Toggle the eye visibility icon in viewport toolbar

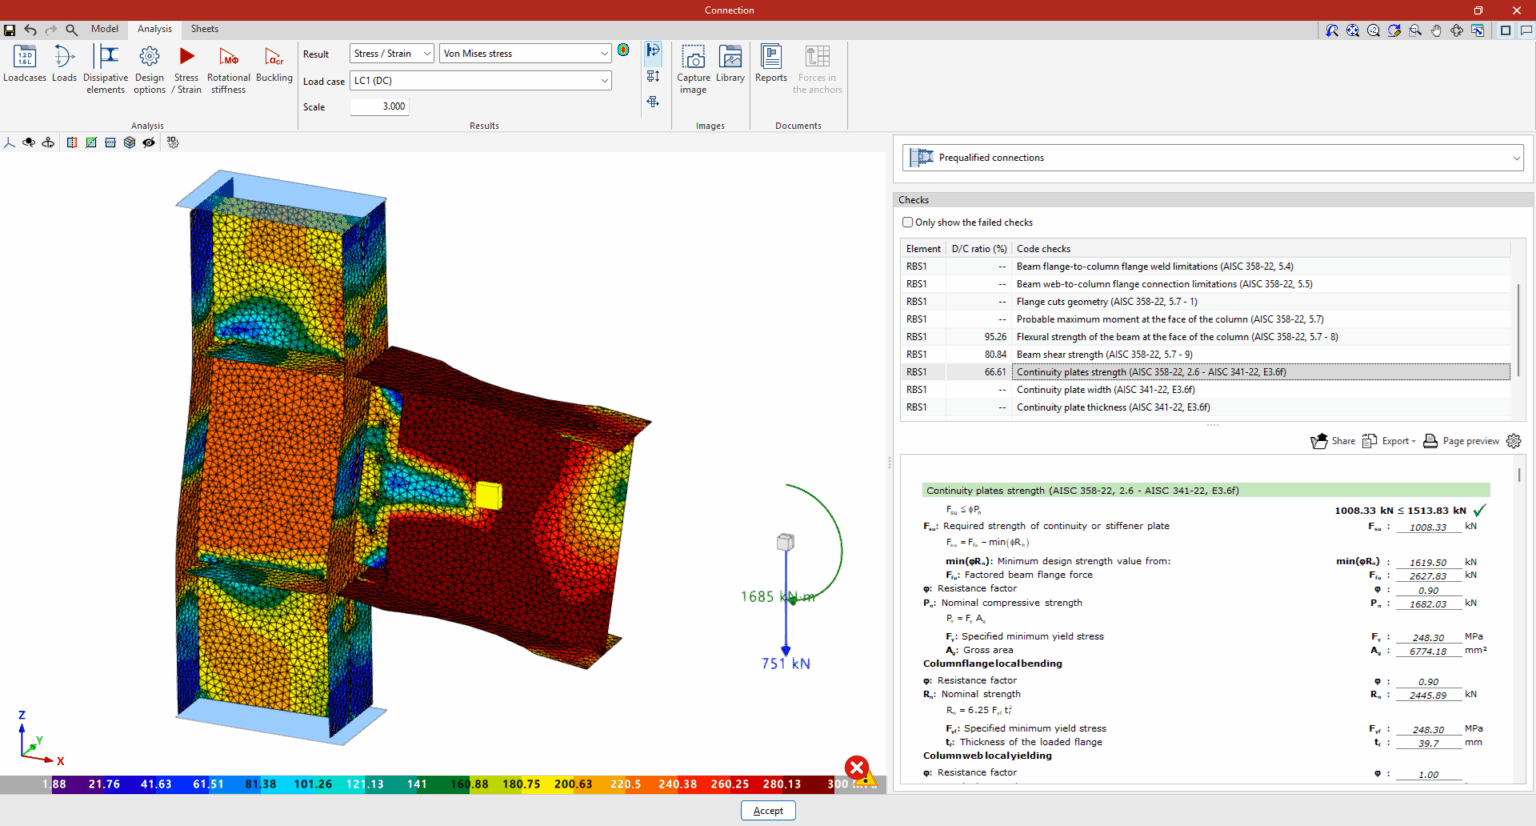coord(149,142)
